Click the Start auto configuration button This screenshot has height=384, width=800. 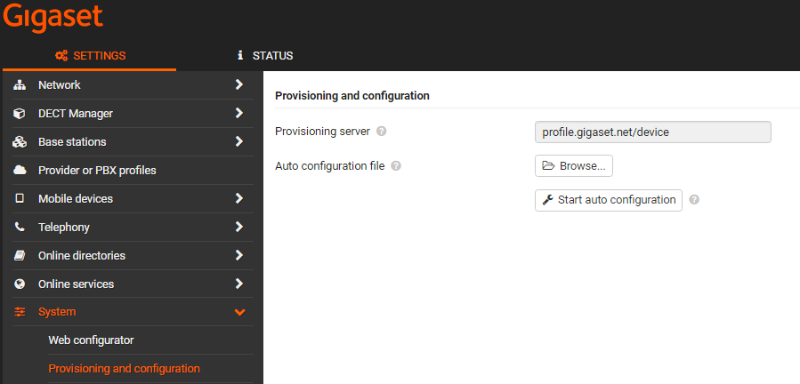coord(608,200)
